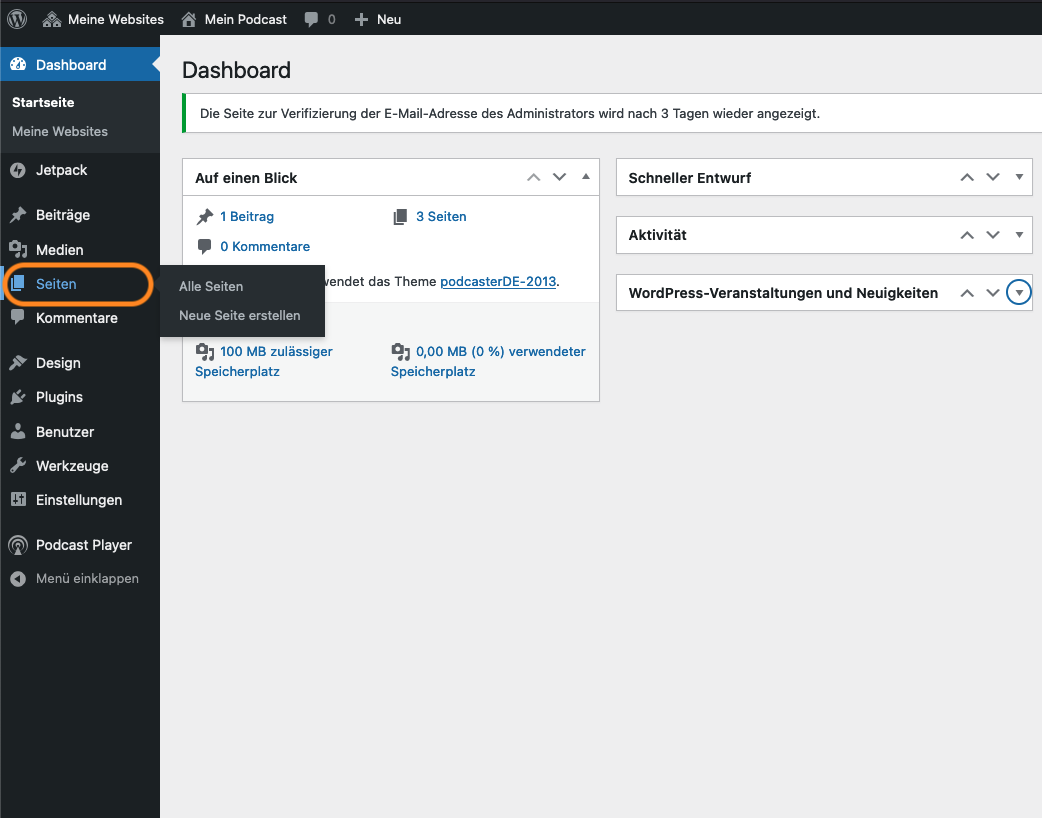The height and width of the screenshot is (818, 1042).
Task: Click the WordPress logo icon
Action: 17,19
